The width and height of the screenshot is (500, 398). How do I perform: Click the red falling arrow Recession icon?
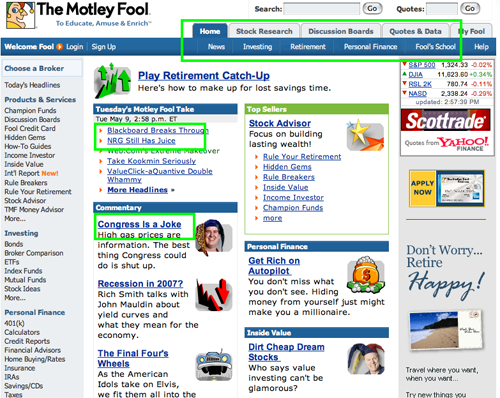click(x=213, y=295)
